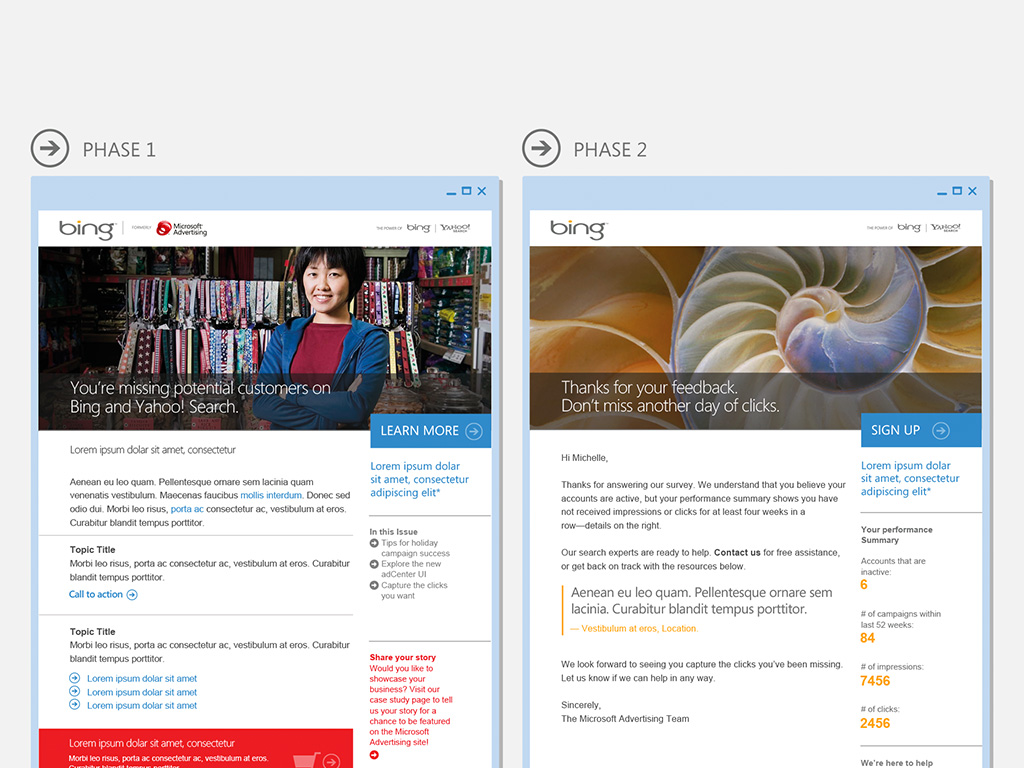Select the first 'Lorem ipsum dolar sit amet' list link
This screenshot has width=1024, height=768.
(141, 679)
